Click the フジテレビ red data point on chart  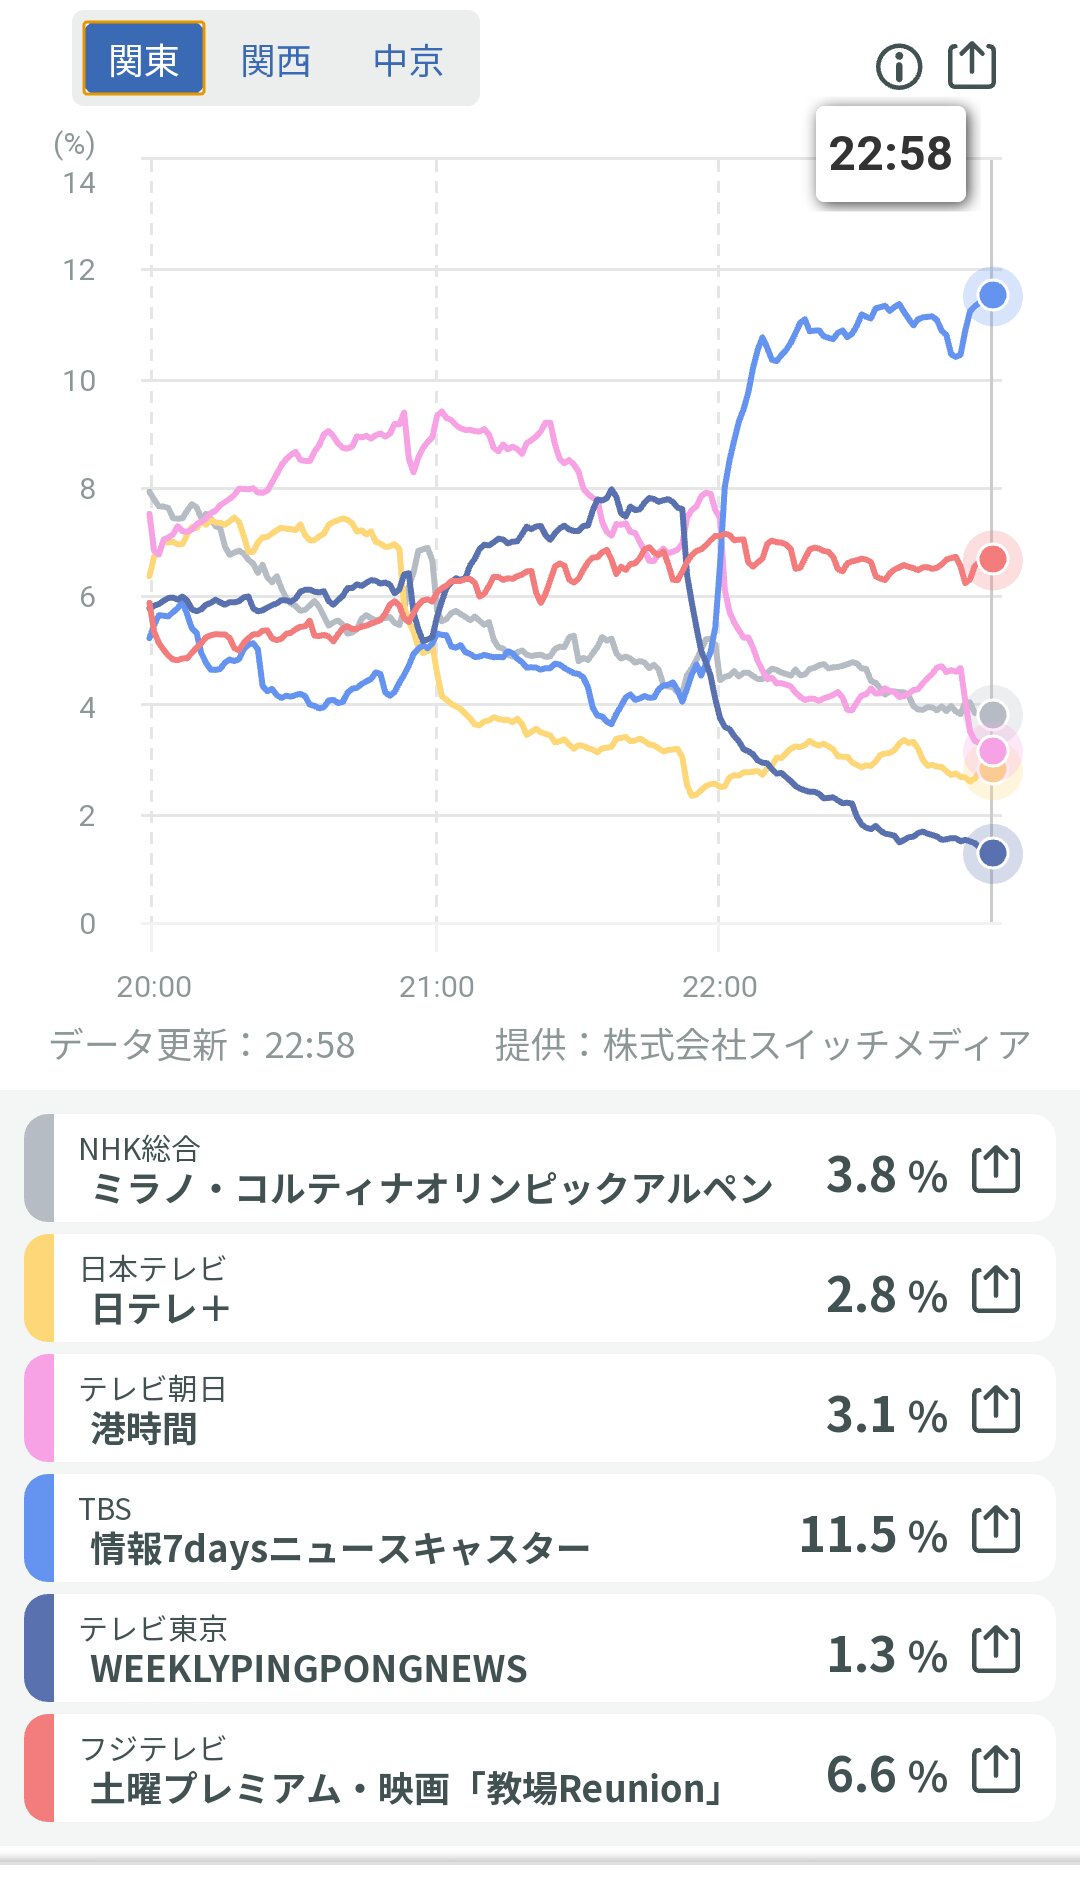[992, 559]
